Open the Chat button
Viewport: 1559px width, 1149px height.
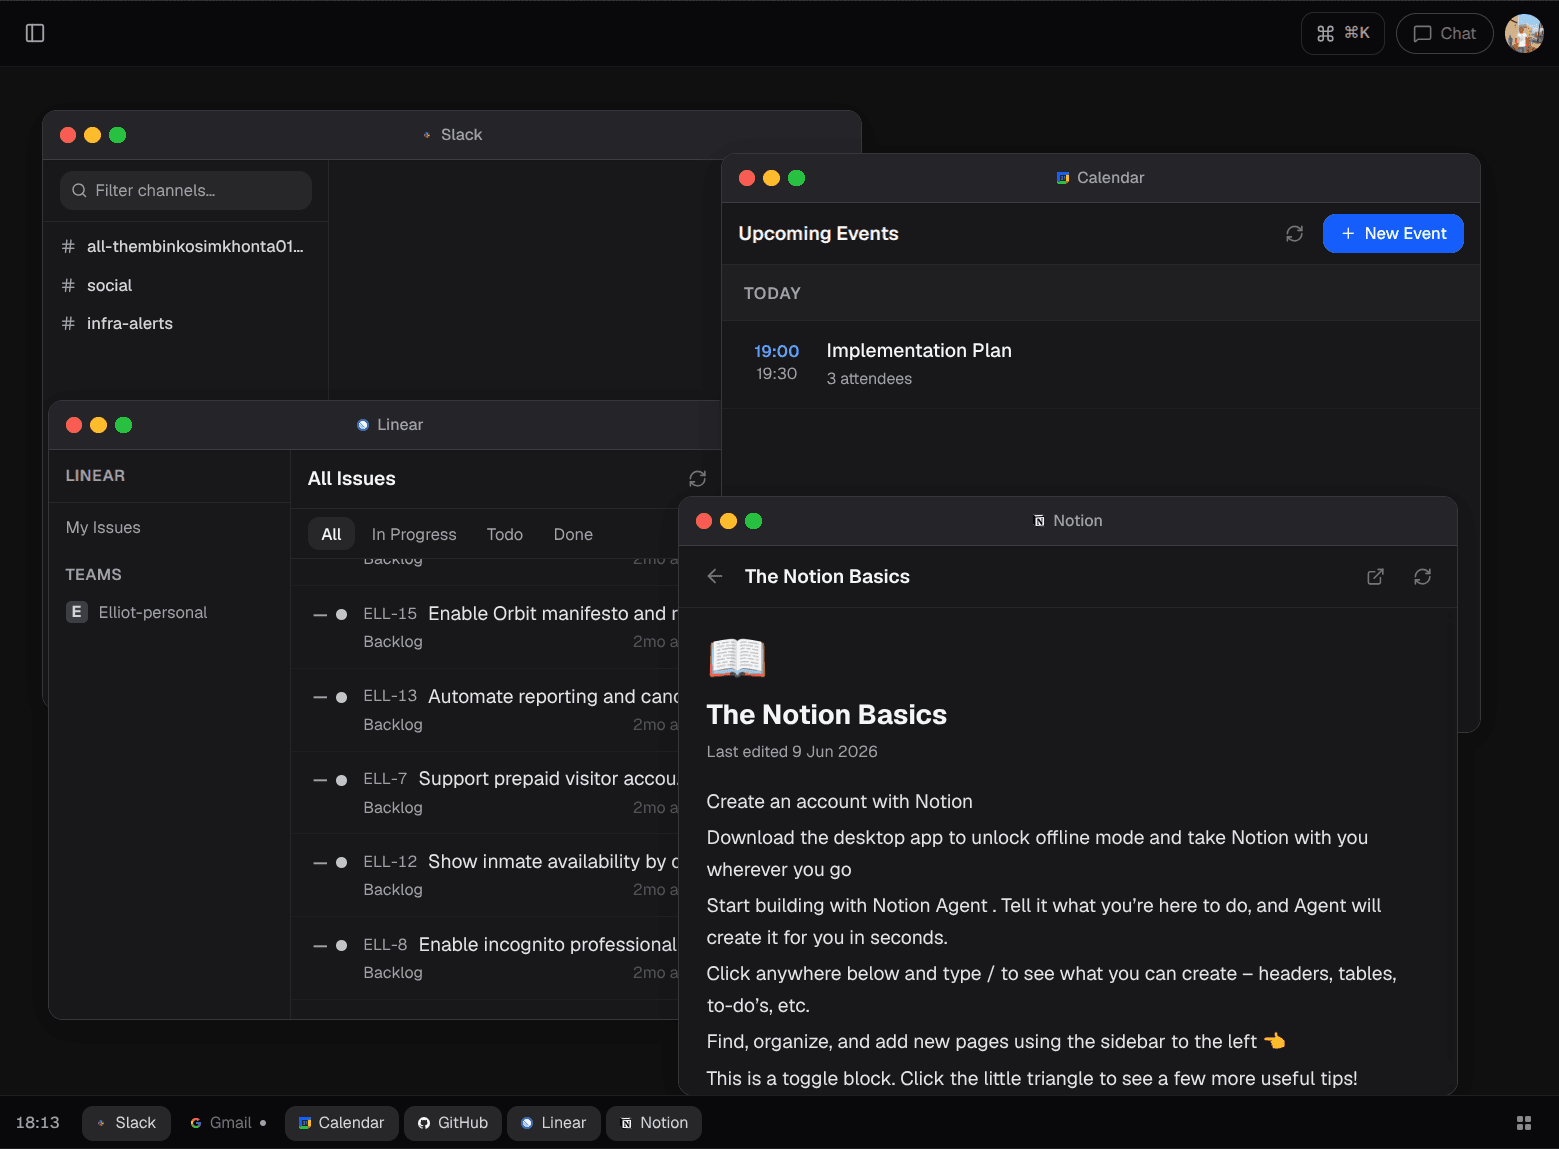click(1444, 33)
